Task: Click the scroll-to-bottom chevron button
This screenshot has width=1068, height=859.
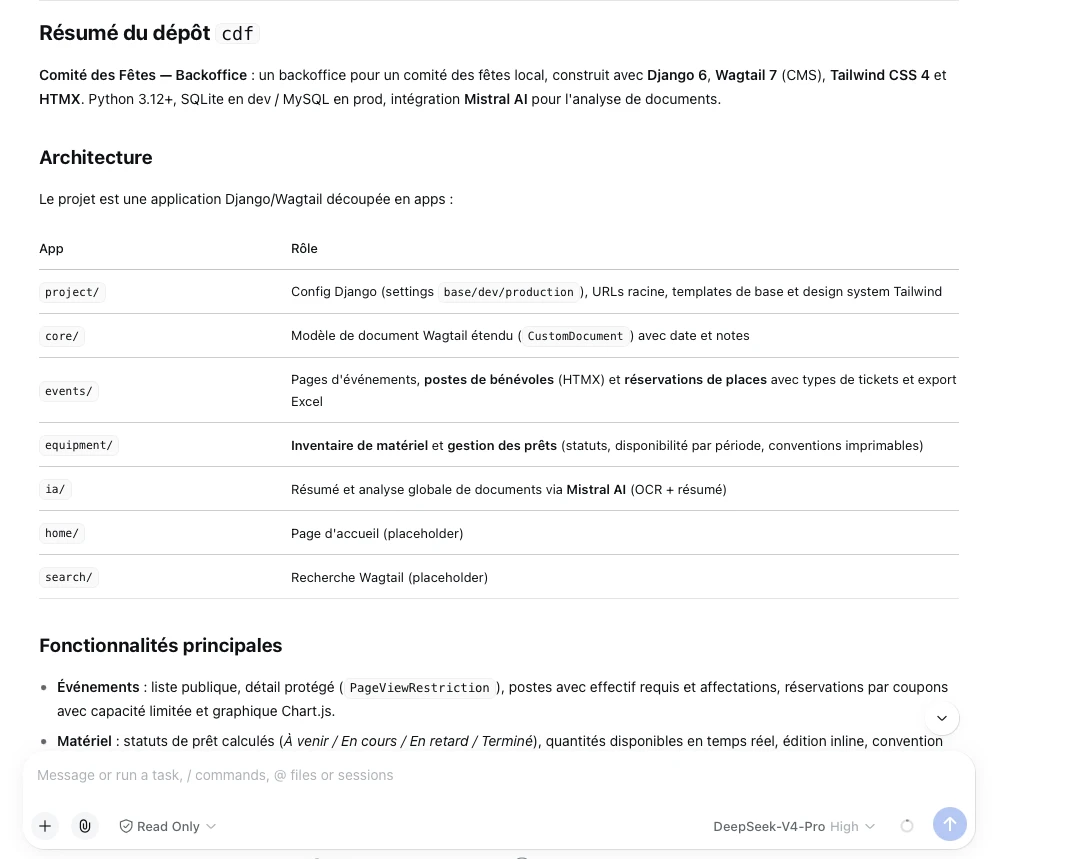Action: coord(942,718)
